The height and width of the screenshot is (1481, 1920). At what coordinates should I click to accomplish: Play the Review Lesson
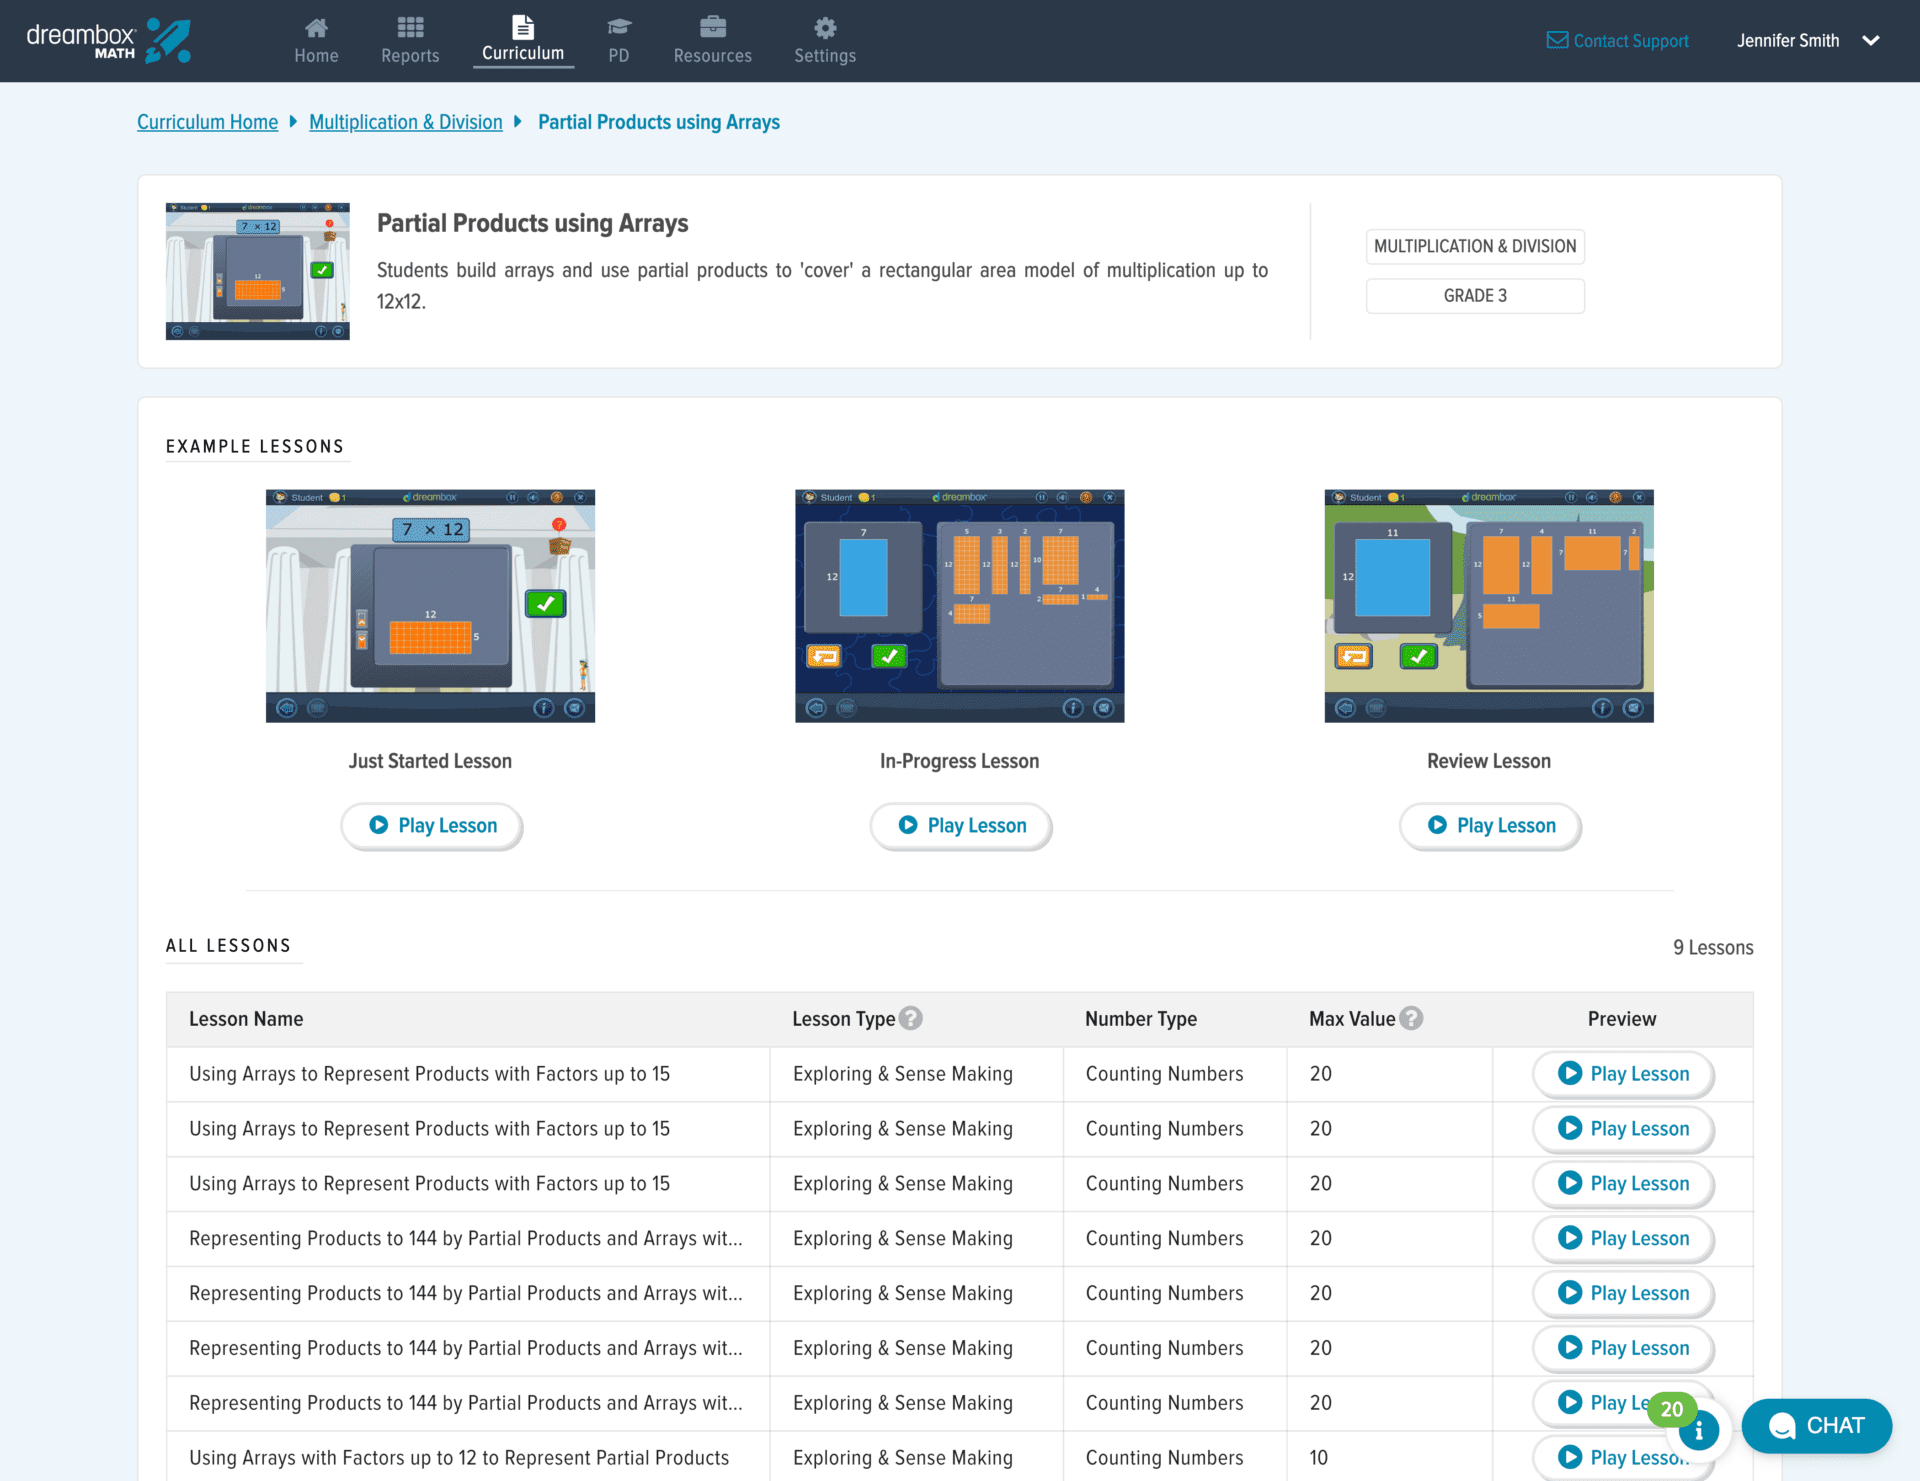1490,825
